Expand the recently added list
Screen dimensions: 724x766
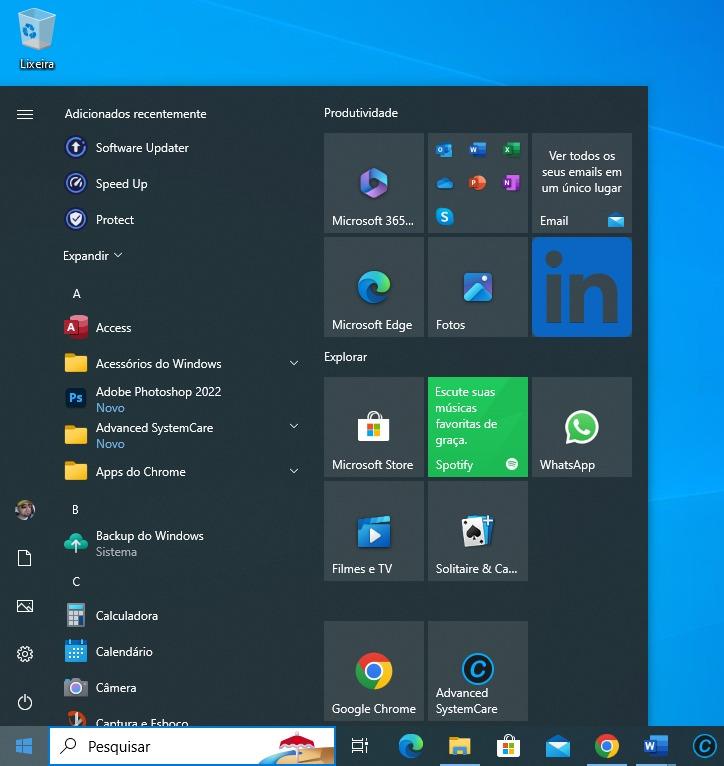92,255
